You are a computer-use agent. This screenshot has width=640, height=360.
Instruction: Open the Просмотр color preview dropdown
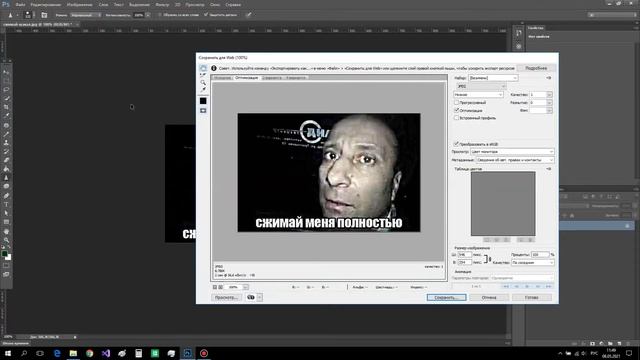[512, 151]
